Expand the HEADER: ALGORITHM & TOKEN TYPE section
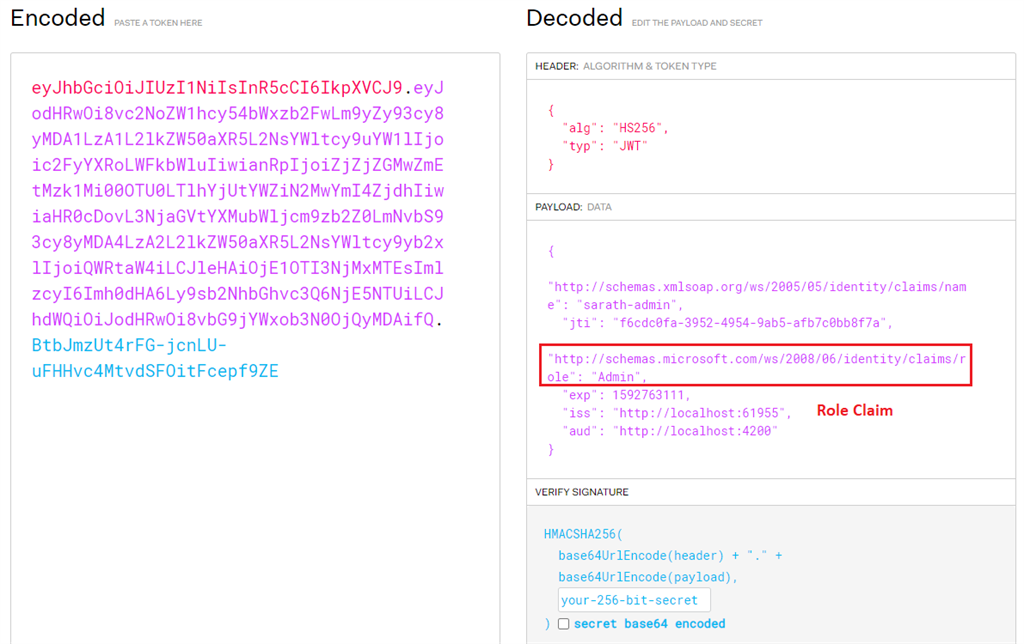This screenshot has width=1024, height=644. click(x=770, y=66)
